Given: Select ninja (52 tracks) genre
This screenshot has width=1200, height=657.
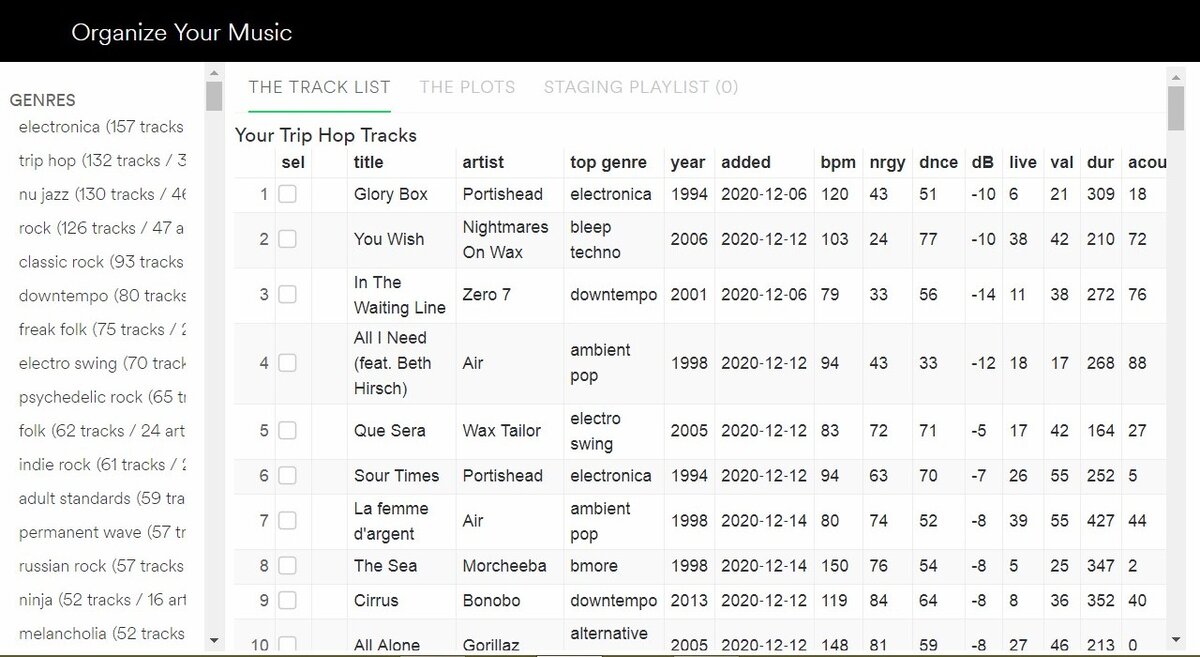Looking at the screenshot, I should pyautogui.click(x=102, y=600).
